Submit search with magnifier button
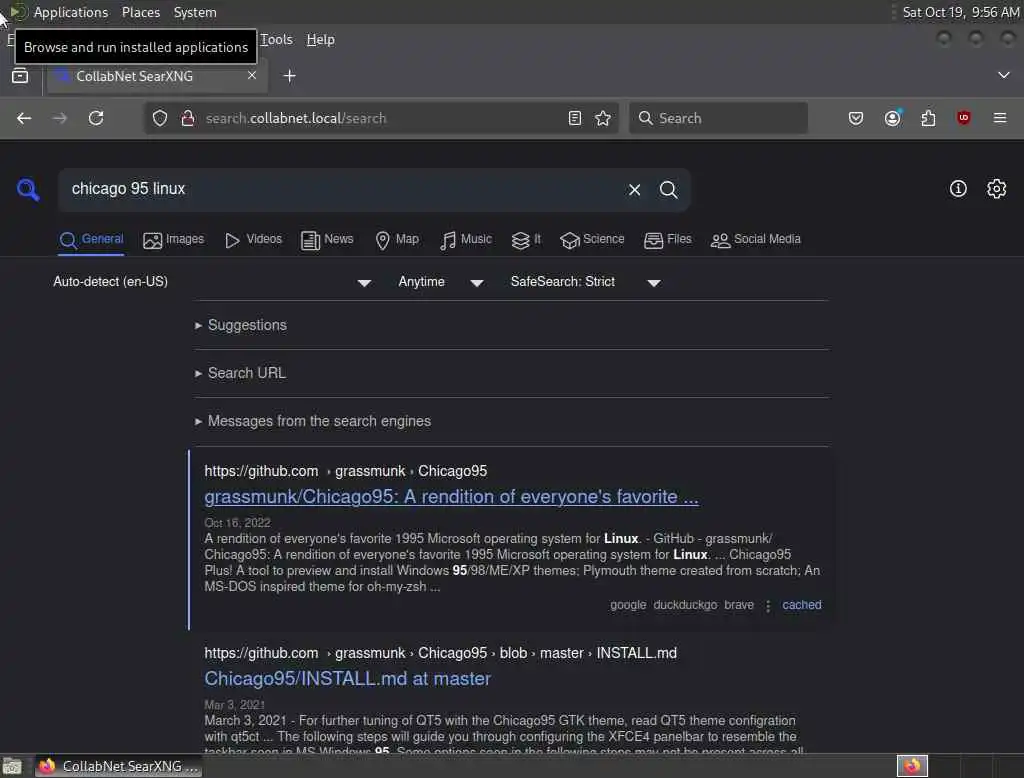 (x=668, y=189)
